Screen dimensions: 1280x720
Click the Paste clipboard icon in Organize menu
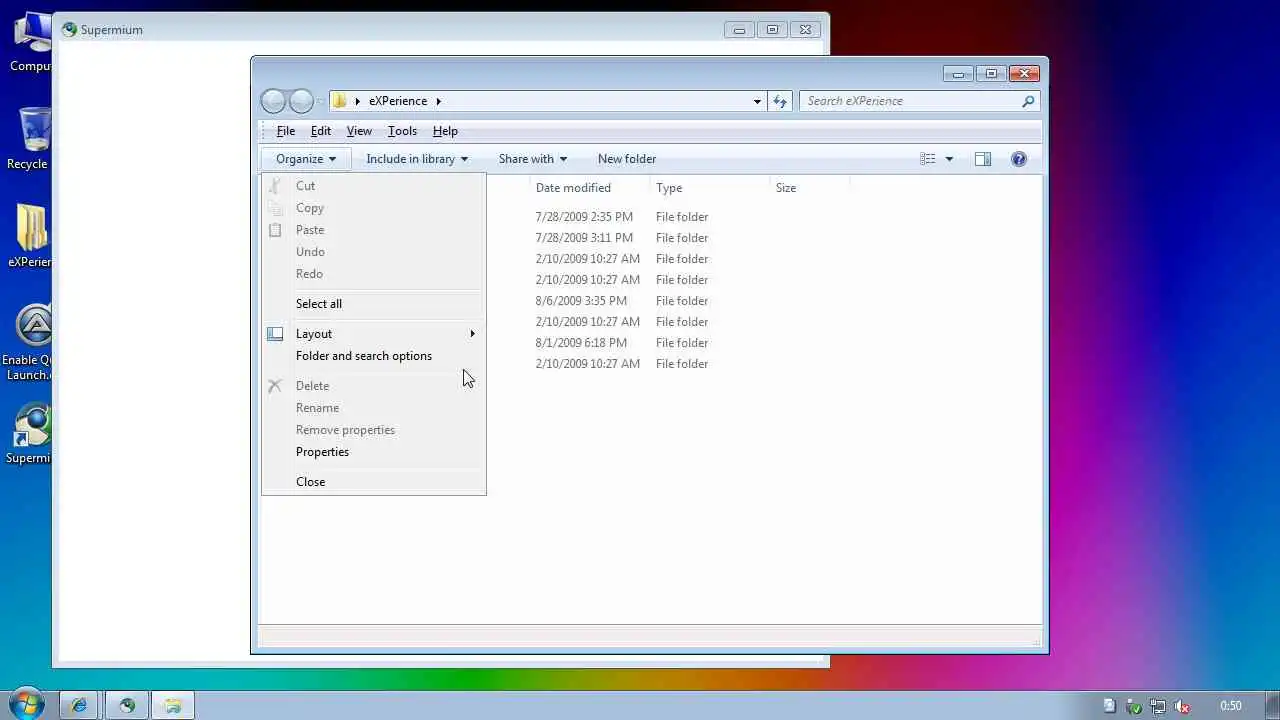tap(275, 230)
